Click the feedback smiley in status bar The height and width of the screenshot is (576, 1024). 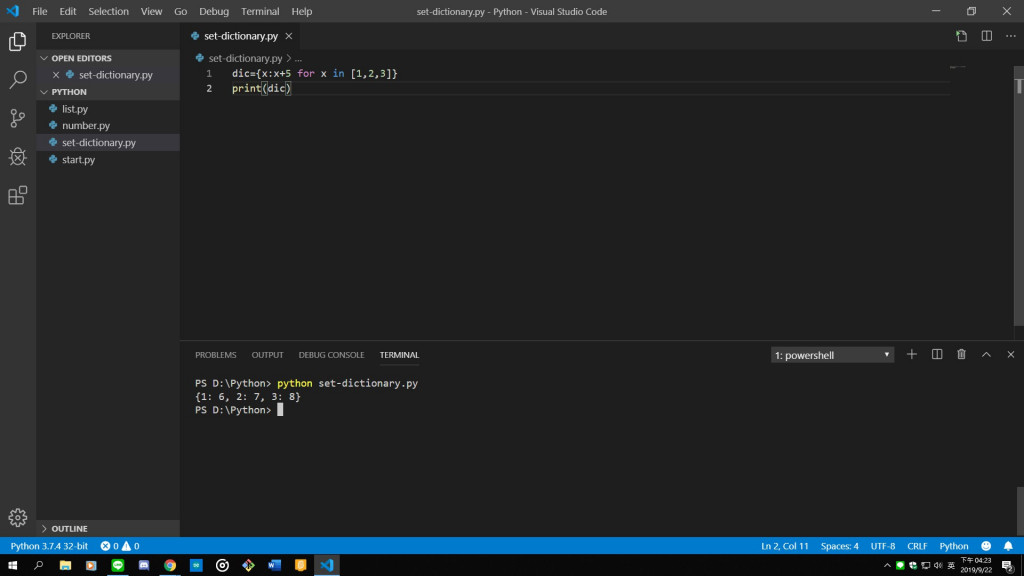[986, 546]
